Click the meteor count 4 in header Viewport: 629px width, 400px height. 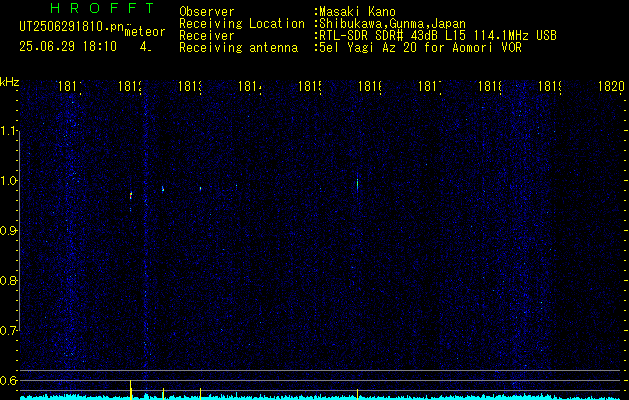[145, 47]
